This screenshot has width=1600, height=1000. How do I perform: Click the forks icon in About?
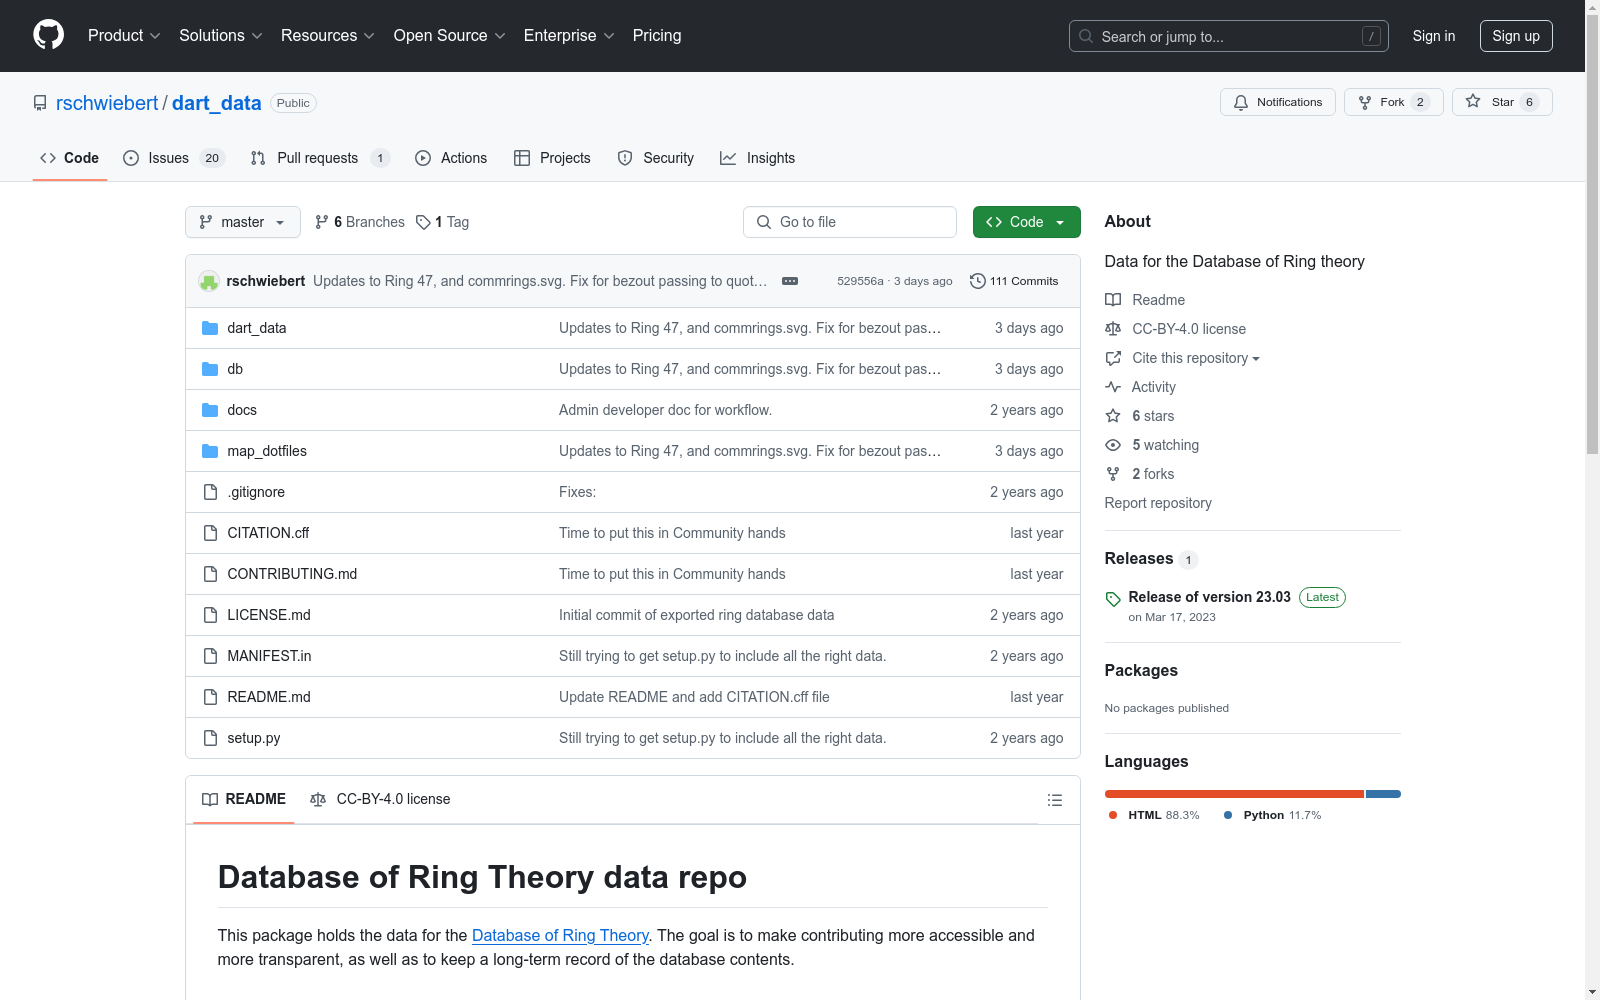[1113, 474]
